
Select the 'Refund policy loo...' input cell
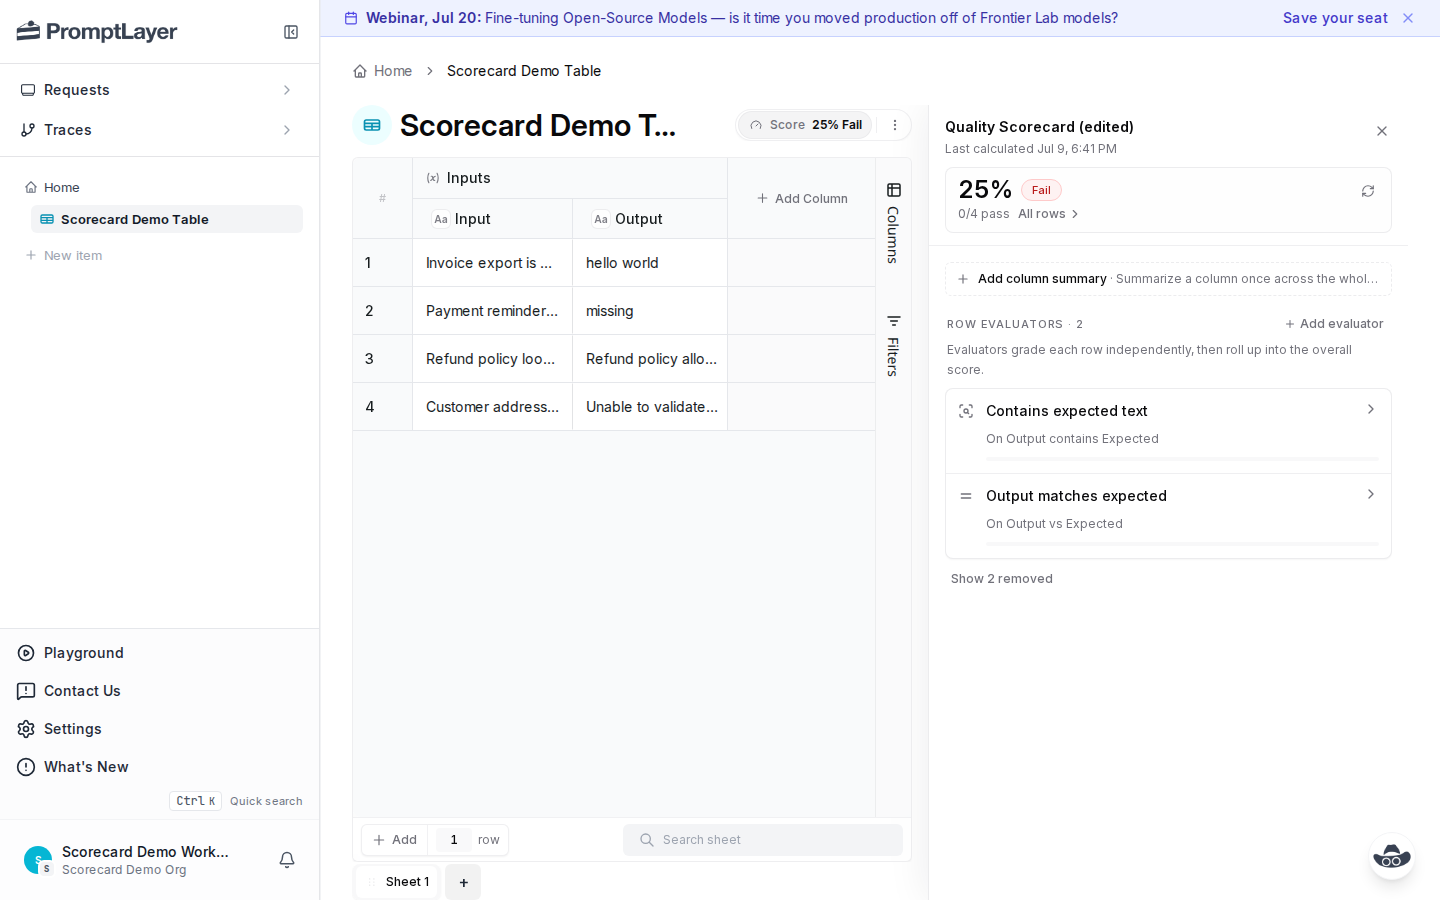(x=492, y=359)
